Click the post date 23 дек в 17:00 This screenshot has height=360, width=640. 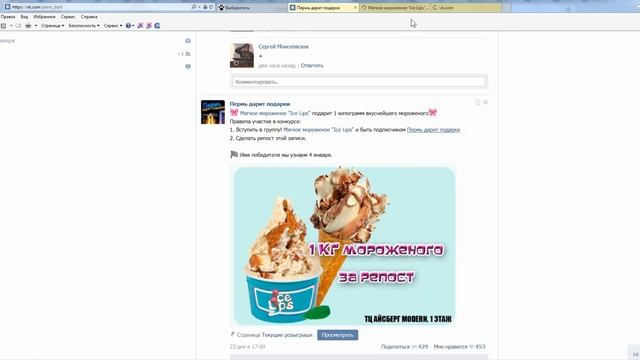pos(247,347)
